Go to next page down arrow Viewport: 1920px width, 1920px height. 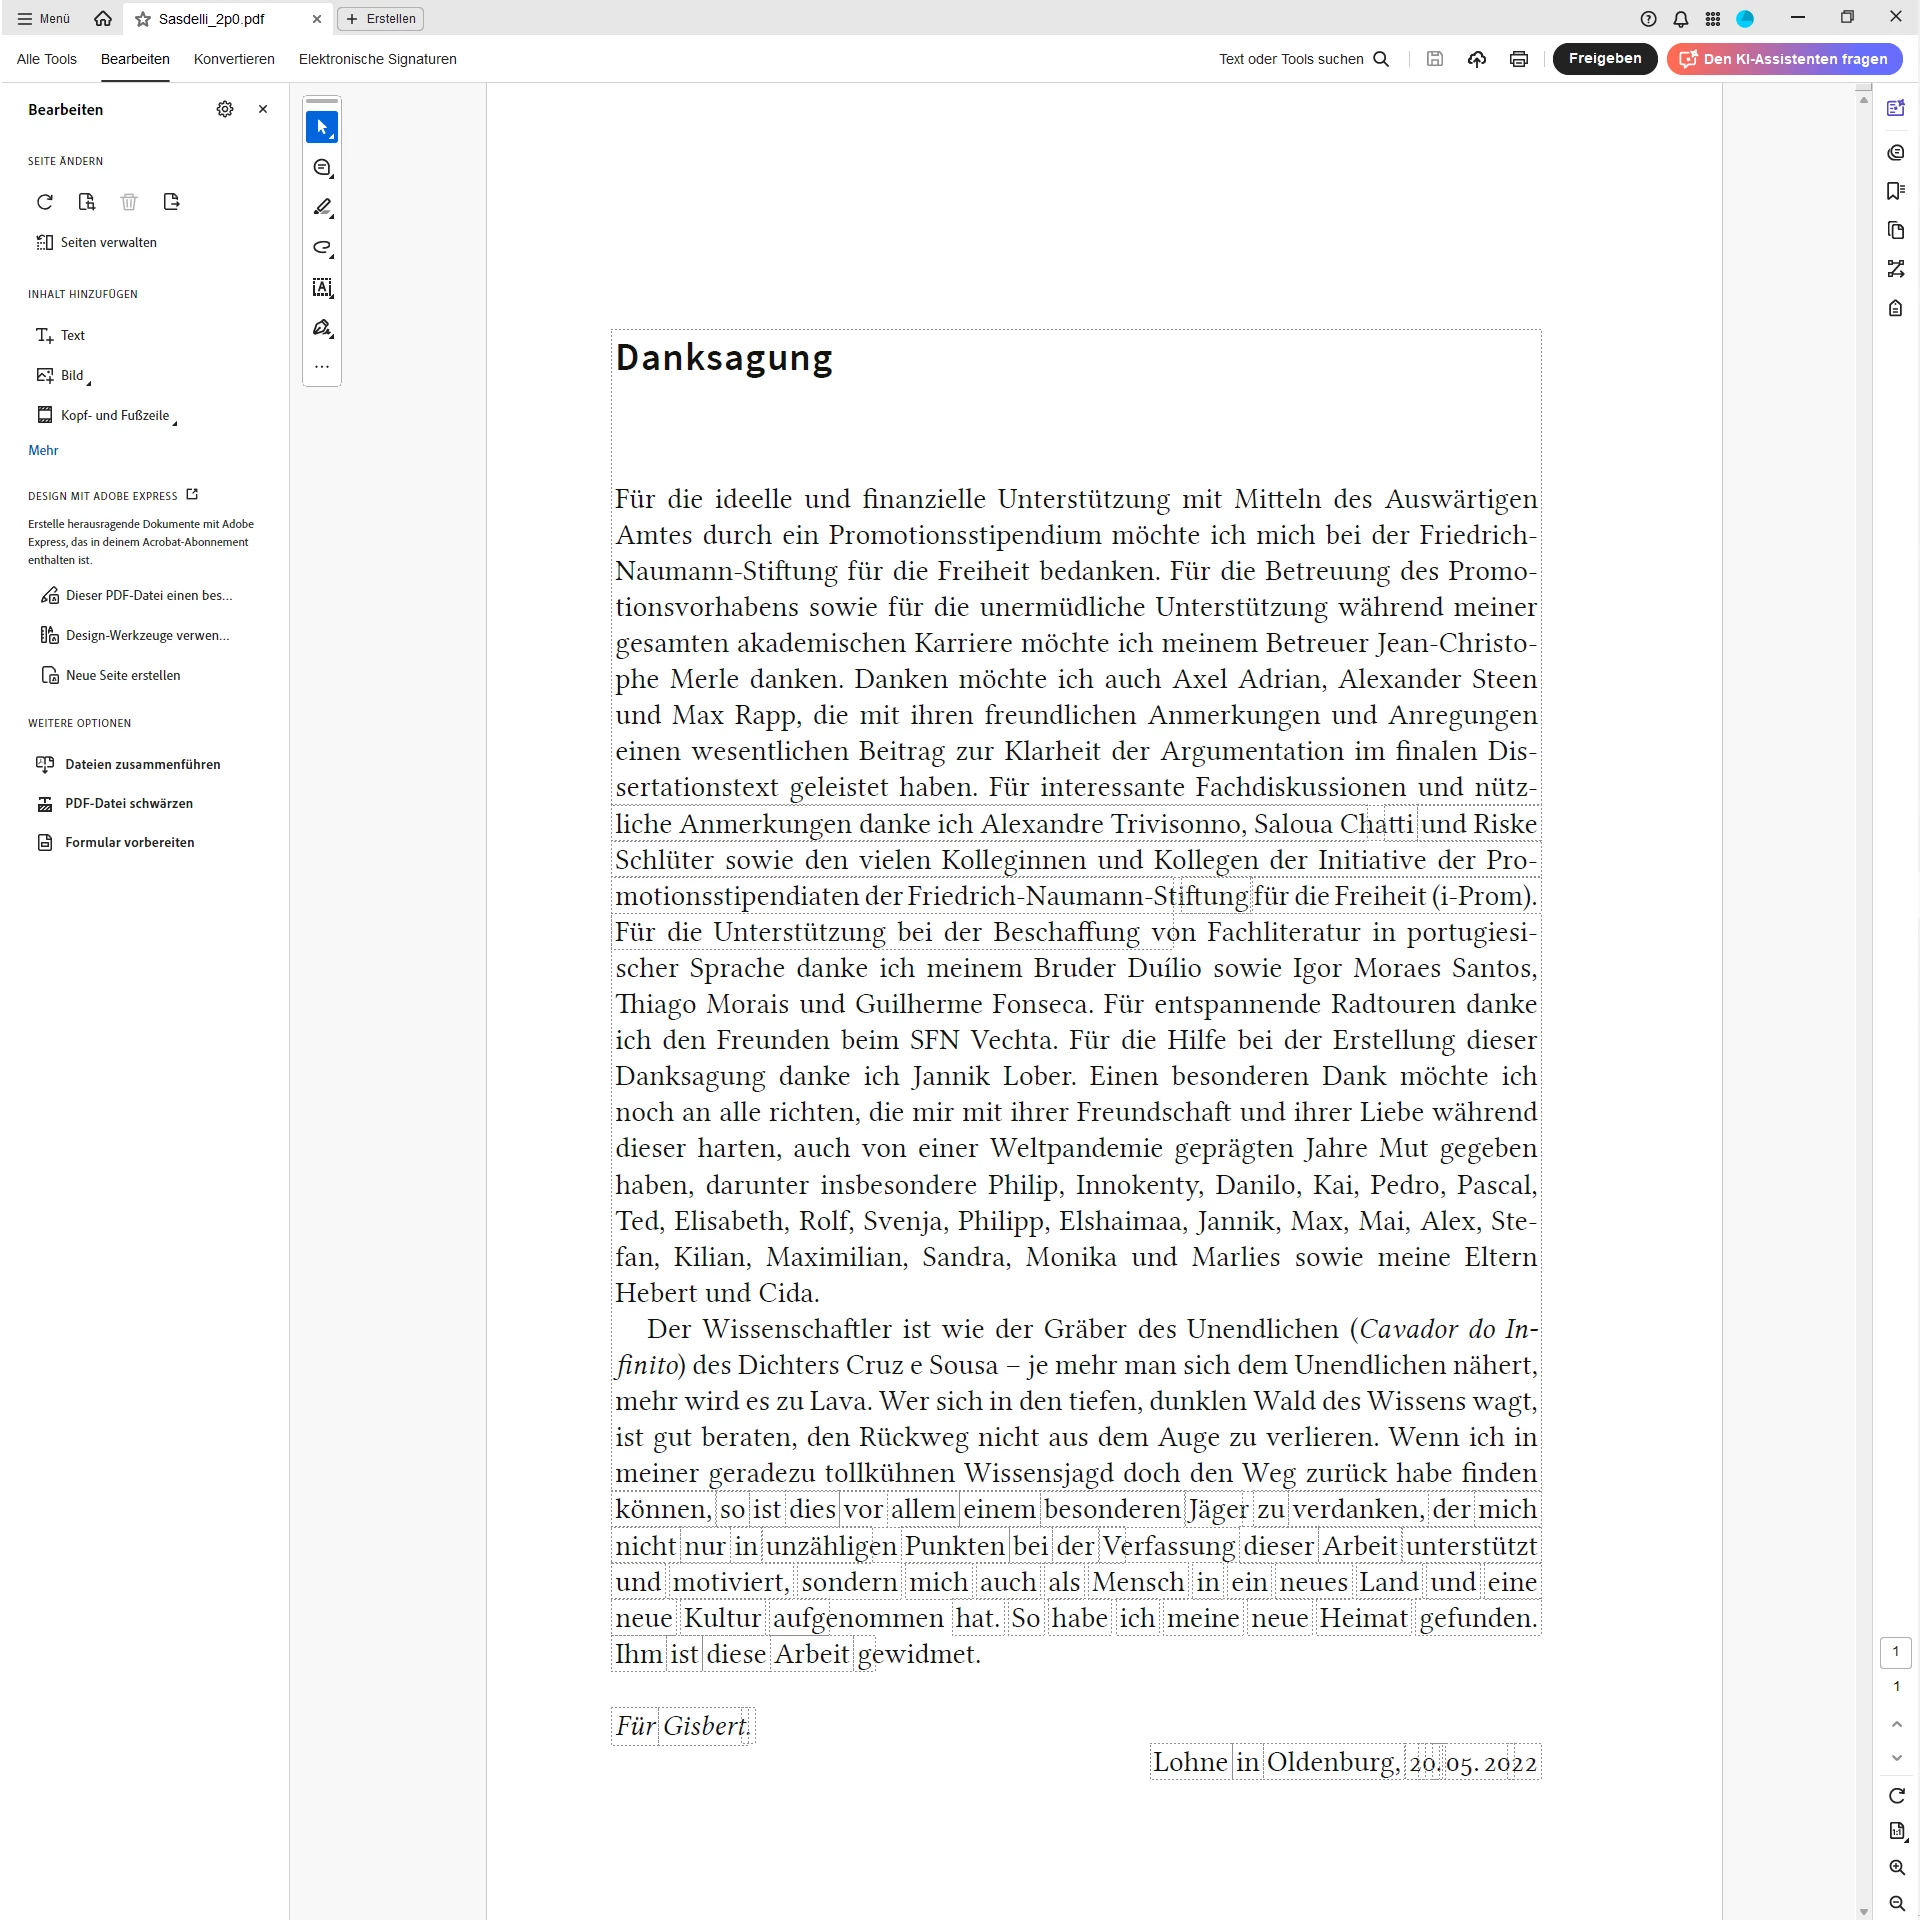point(1896,1758)
